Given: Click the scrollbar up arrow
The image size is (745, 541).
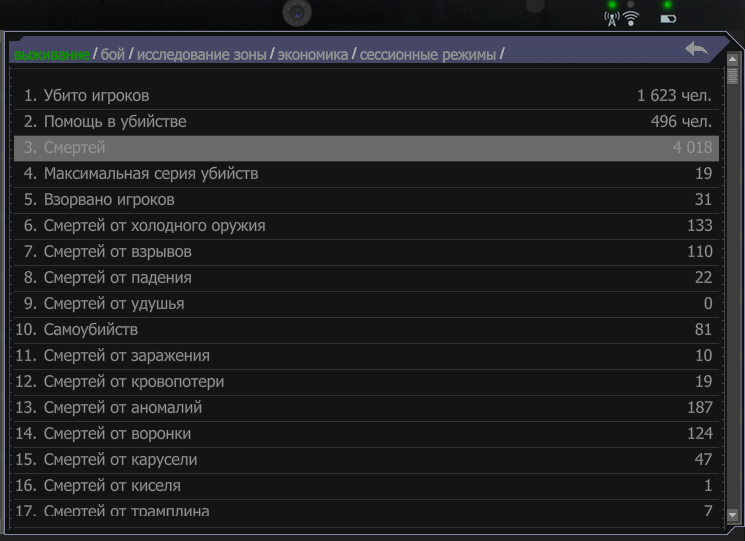Looking at the screenshot, I should (x=733, y=59).
